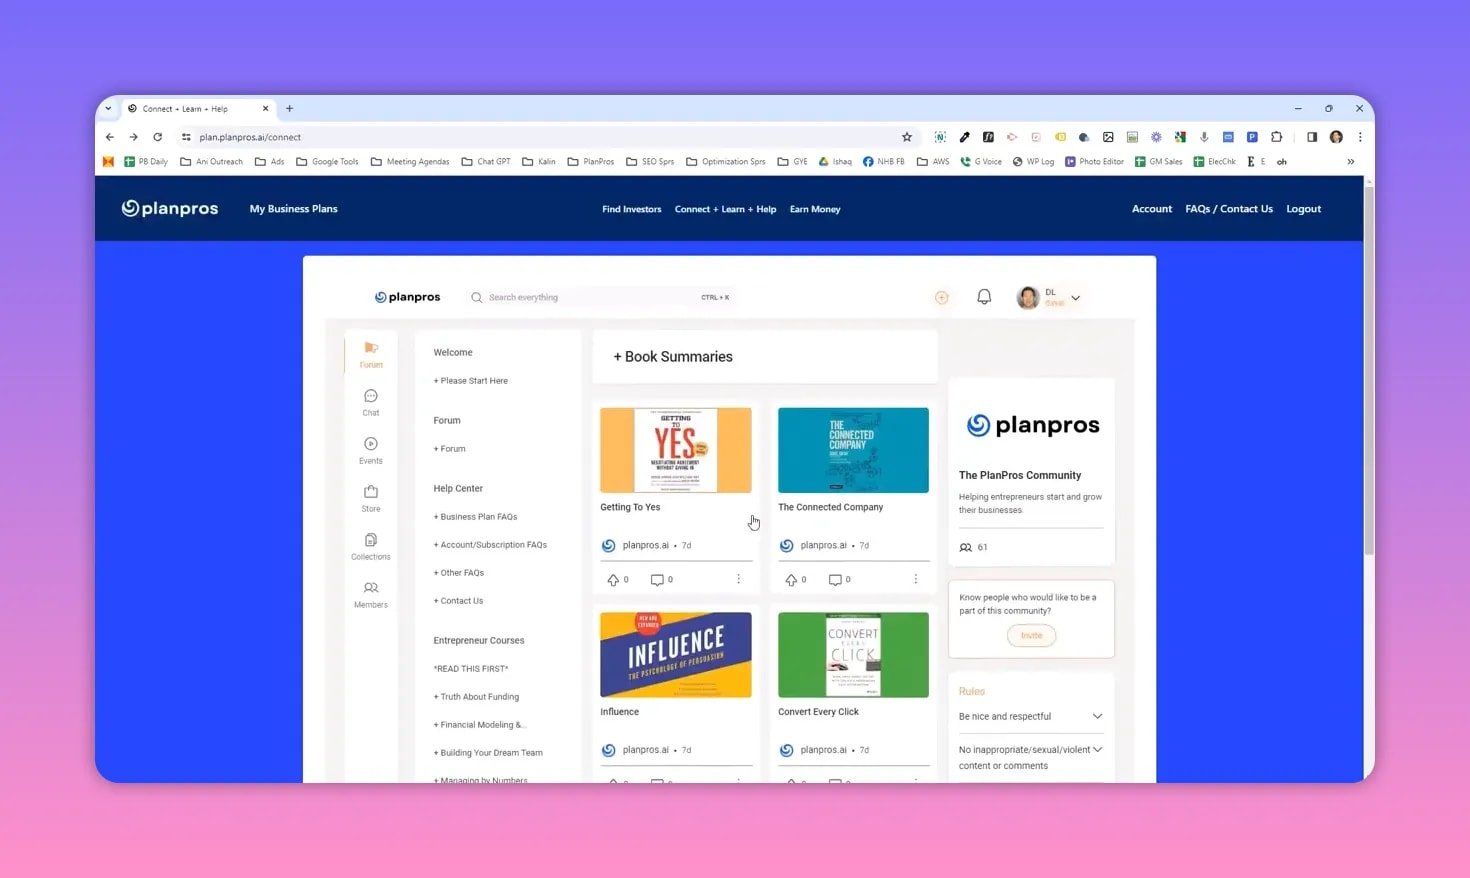Open the notification bell
The width and height of the screenshot is (1470, 878).
983,297
